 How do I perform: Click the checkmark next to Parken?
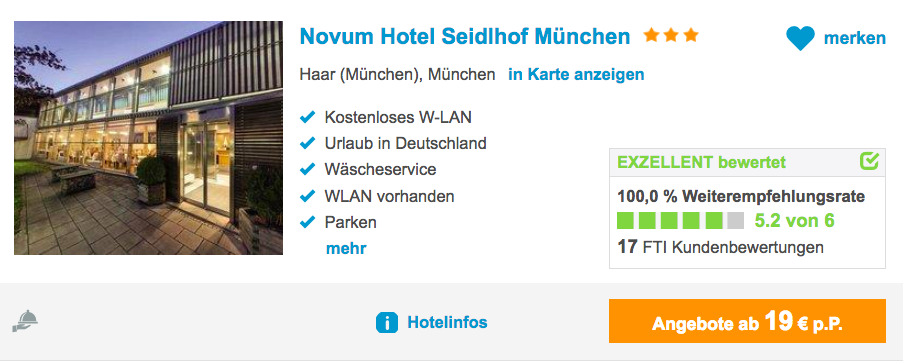click(308, 222)
